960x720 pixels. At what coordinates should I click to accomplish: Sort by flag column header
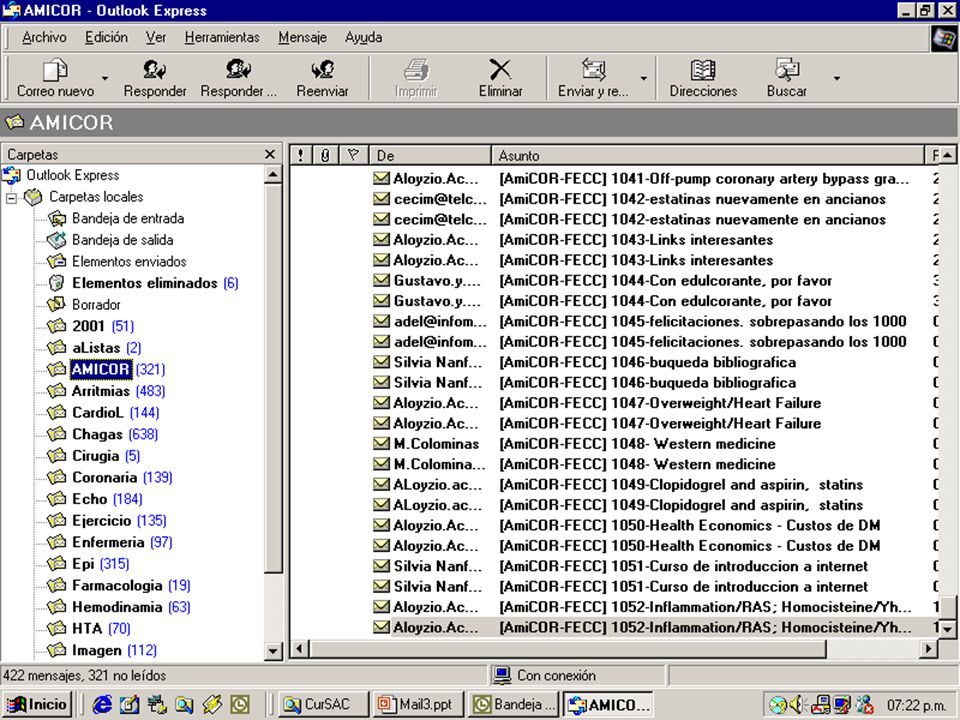click(353, 156)
